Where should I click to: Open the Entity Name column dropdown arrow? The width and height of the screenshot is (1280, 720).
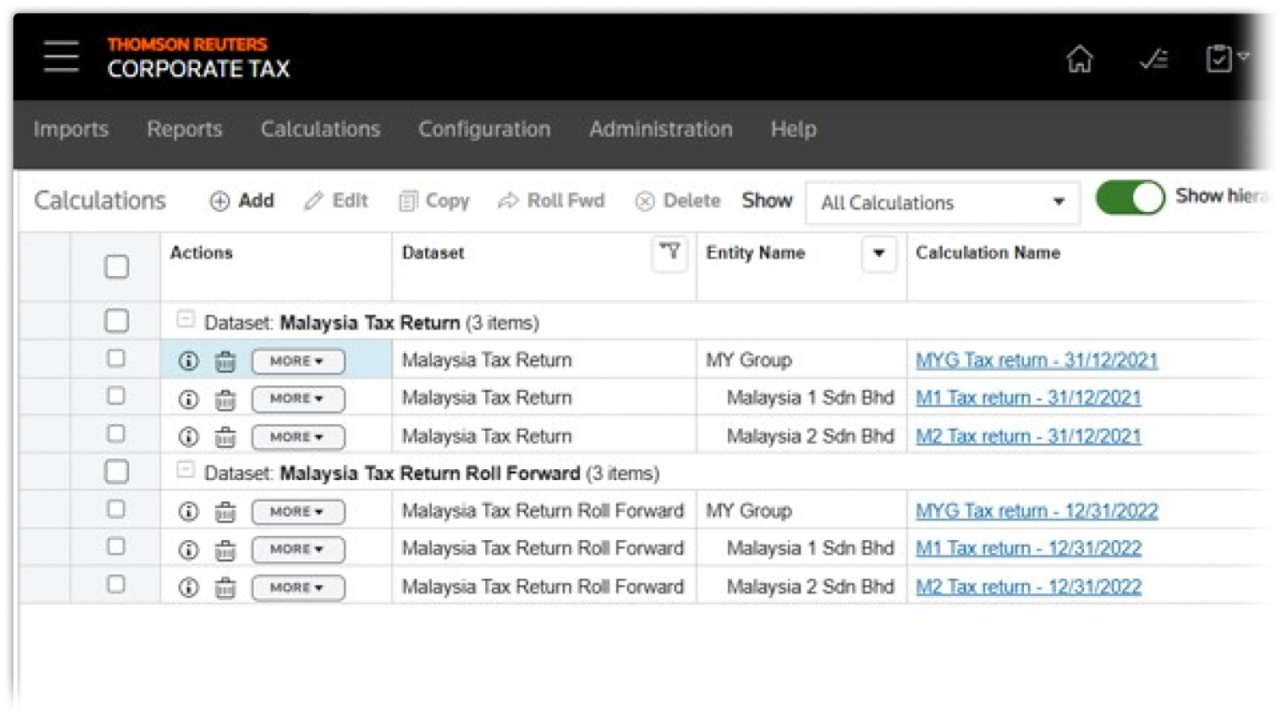[879, 253]
